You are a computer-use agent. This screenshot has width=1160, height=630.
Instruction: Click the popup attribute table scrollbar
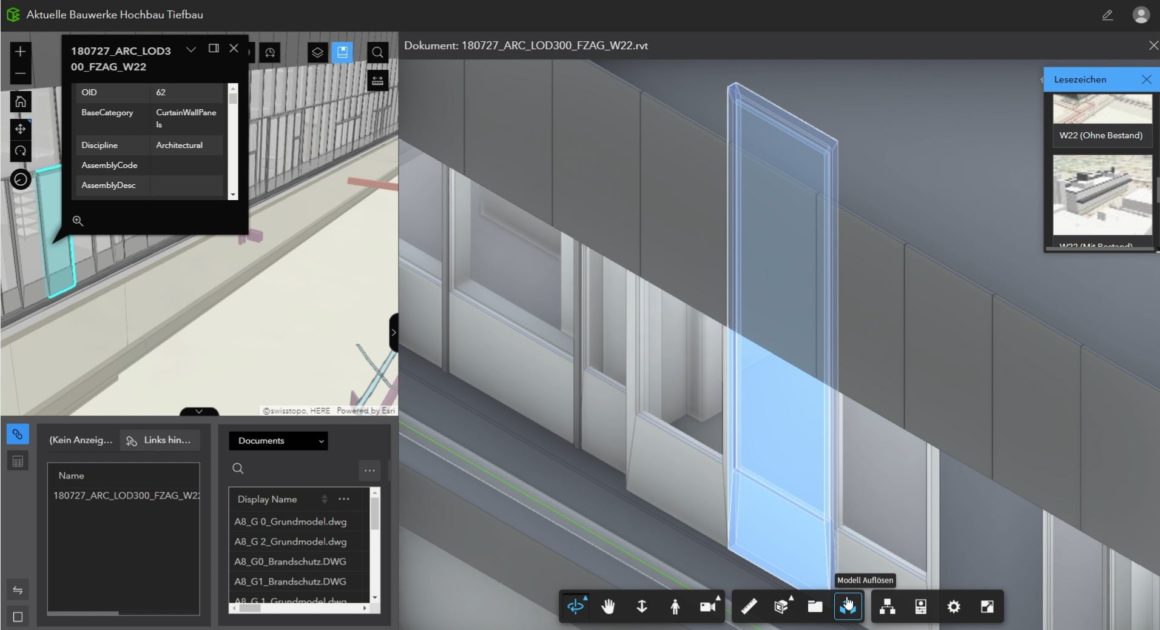(233, 140)
